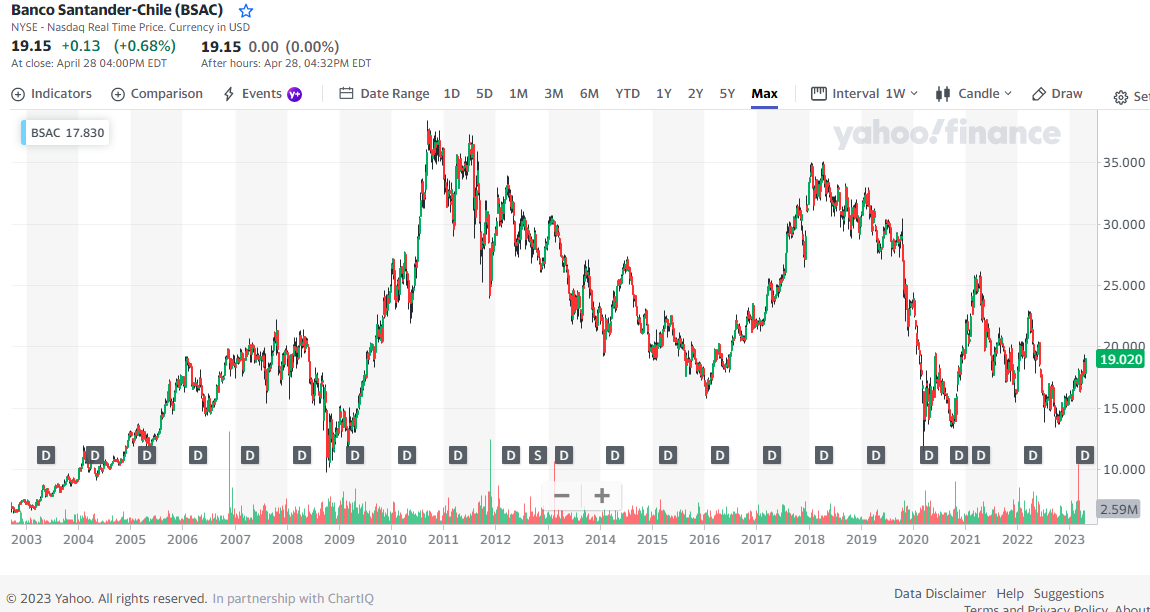
Task: Click the dividend D marker above 2003
Action: coord(46,455)
